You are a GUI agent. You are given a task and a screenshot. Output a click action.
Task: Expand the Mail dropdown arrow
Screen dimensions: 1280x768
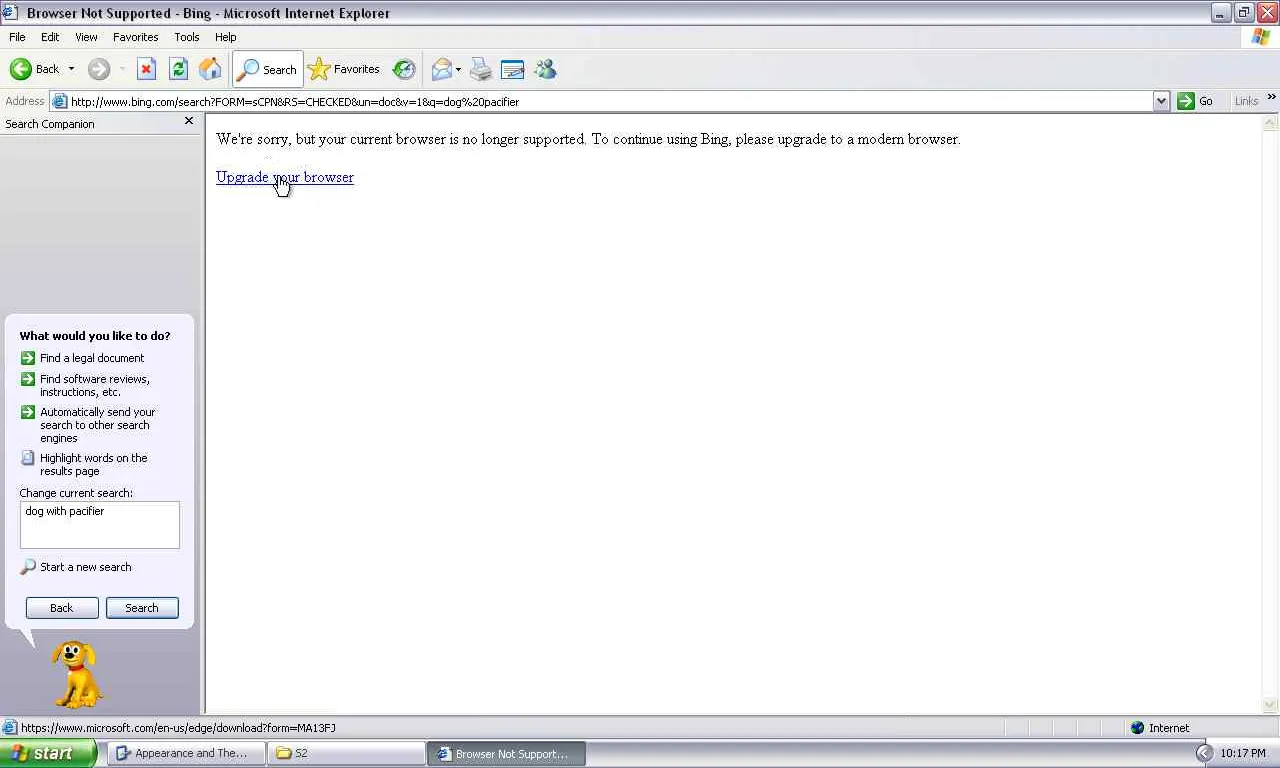[458, 69]
